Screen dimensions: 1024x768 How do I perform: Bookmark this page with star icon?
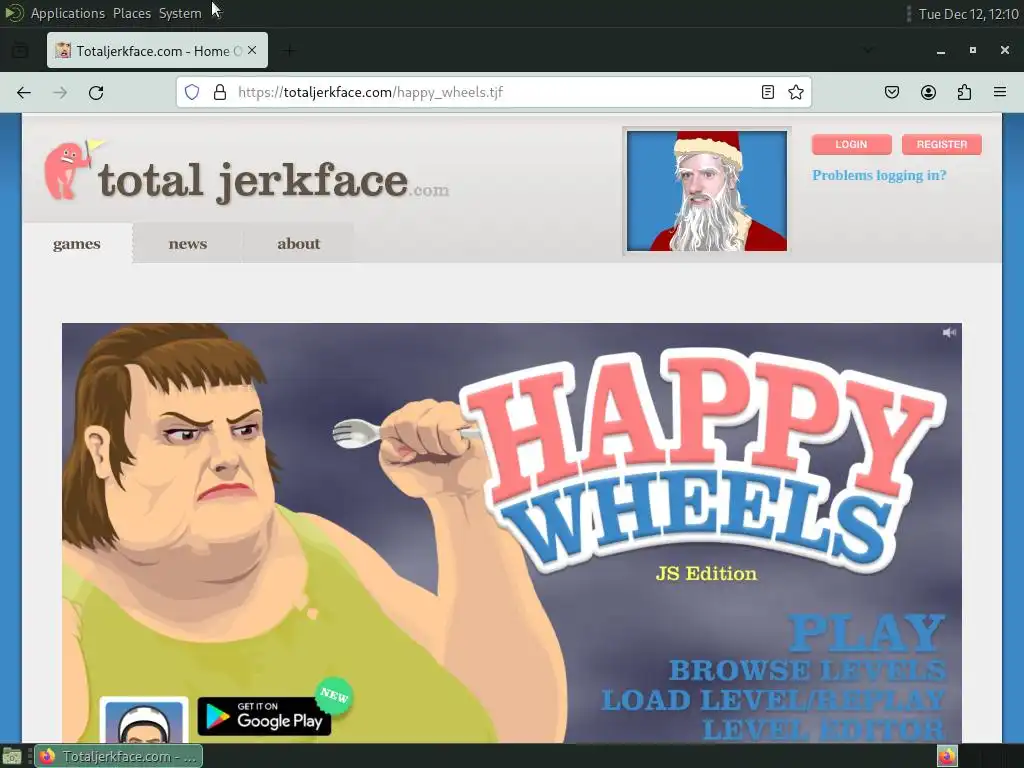[795, 92]
